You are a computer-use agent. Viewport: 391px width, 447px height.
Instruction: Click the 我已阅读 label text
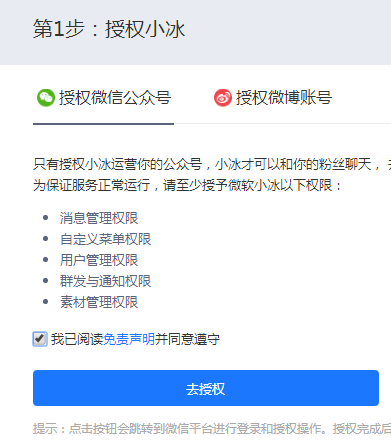point(77,339)
